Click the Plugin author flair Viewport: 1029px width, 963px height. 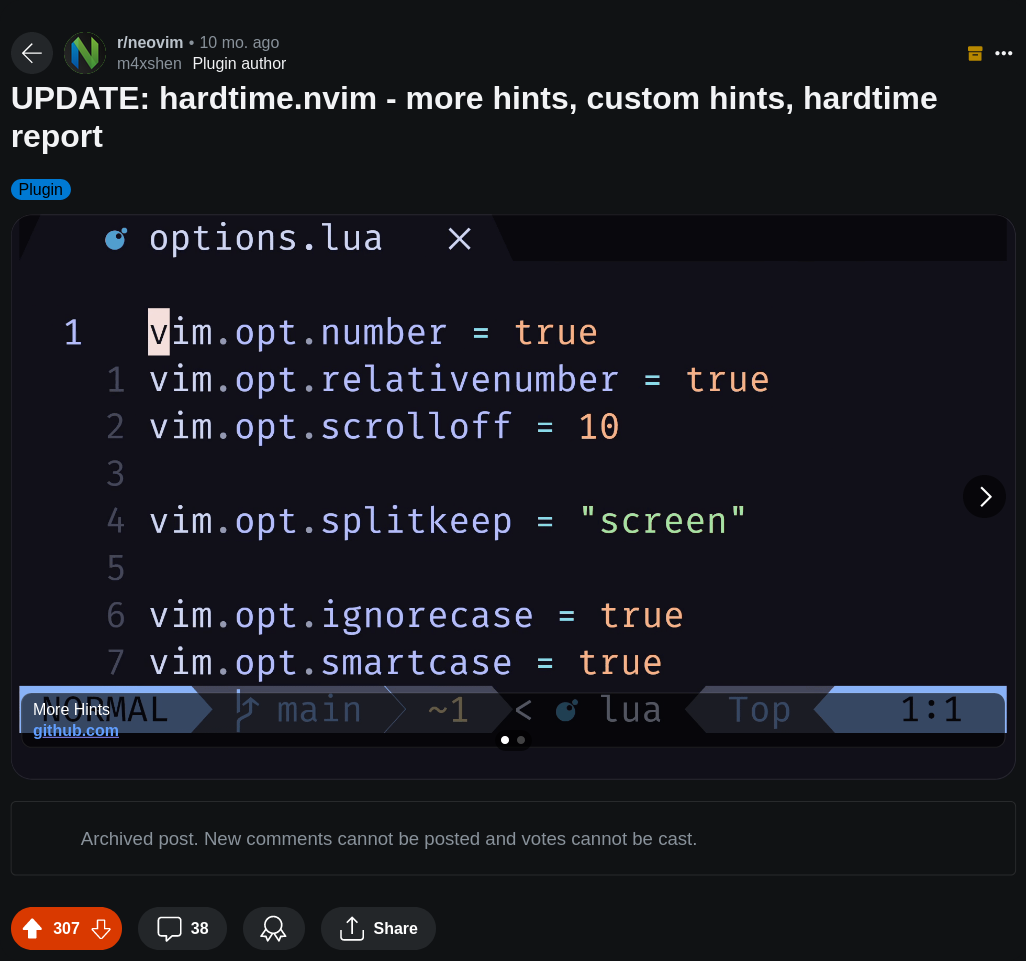pyautogui.click(x=239, y=64)
